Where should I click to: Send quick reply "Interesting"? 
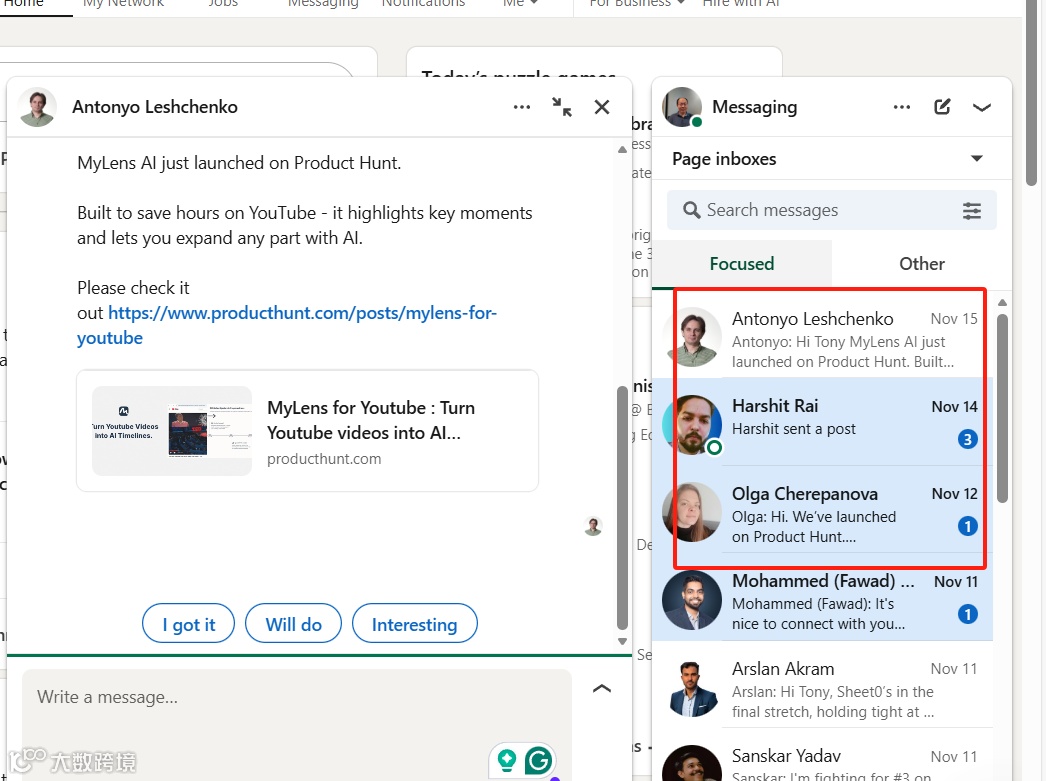(414, 624)
